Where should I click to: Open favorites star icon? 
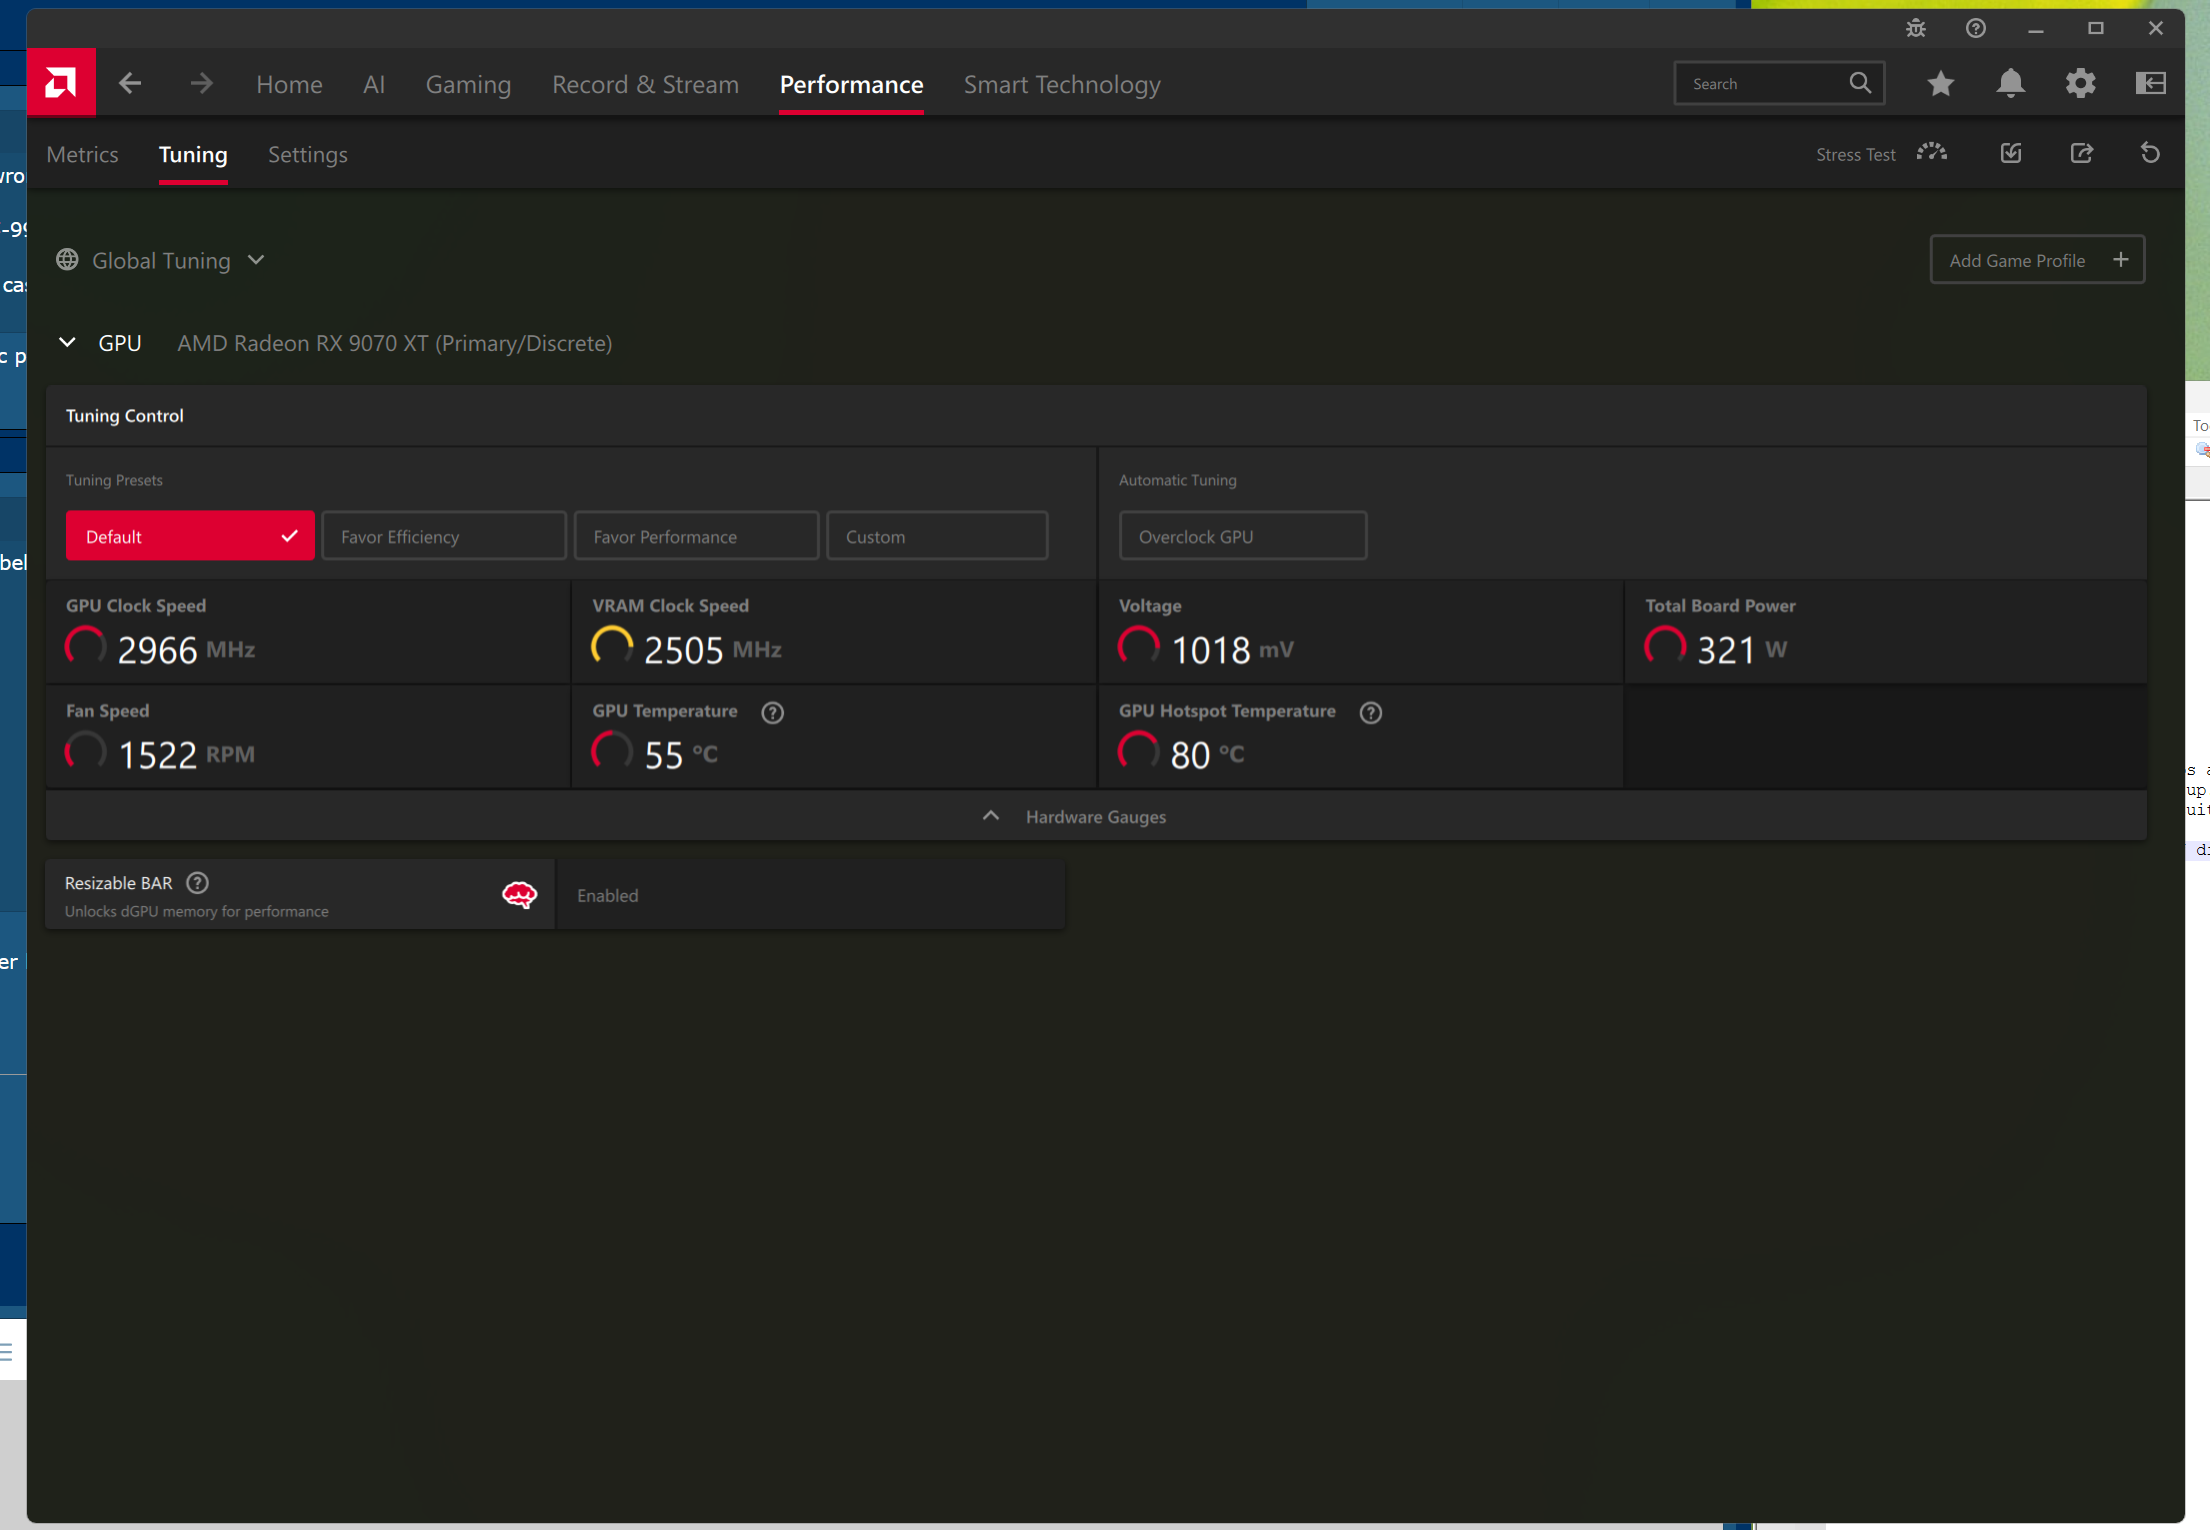click(x=1940, y=83)
